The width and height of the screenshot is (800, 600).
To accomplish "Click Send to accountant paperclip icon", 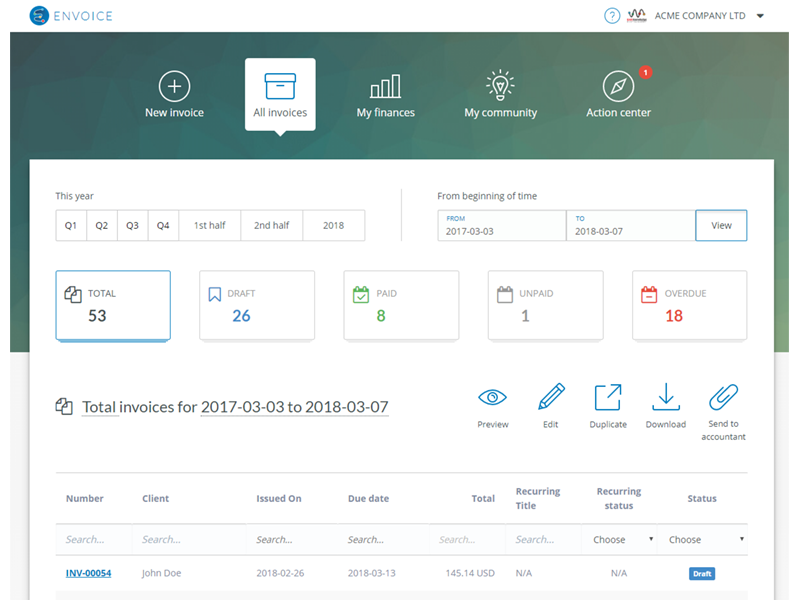I will pyautogui.click(x=723, y=397).
